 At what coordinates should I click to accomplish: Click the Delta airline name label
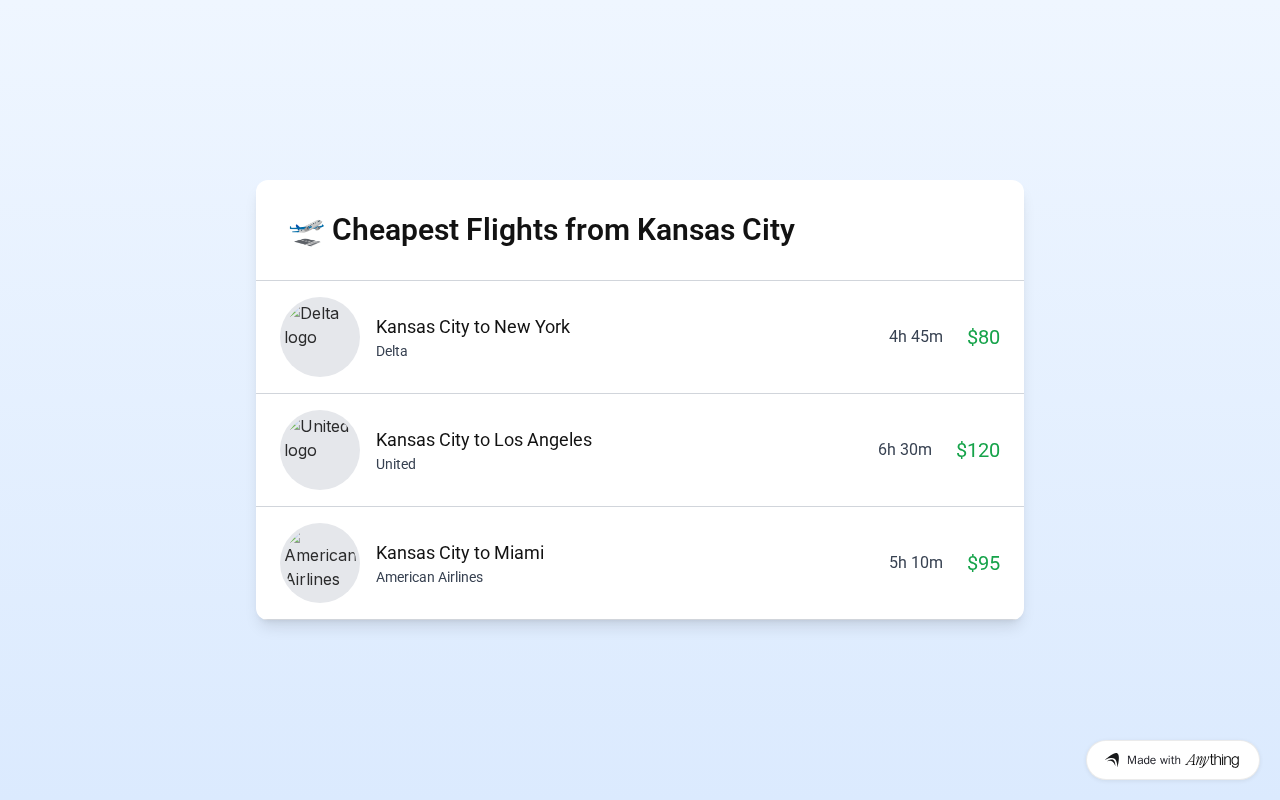coord(392,351)
